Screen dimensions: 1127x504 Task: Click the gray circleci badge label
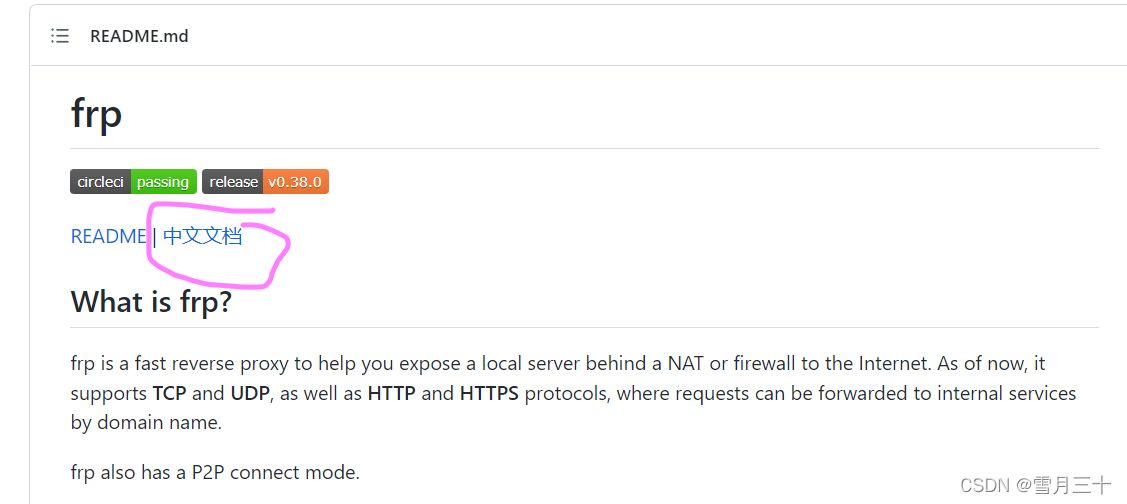tap(101, 182)
